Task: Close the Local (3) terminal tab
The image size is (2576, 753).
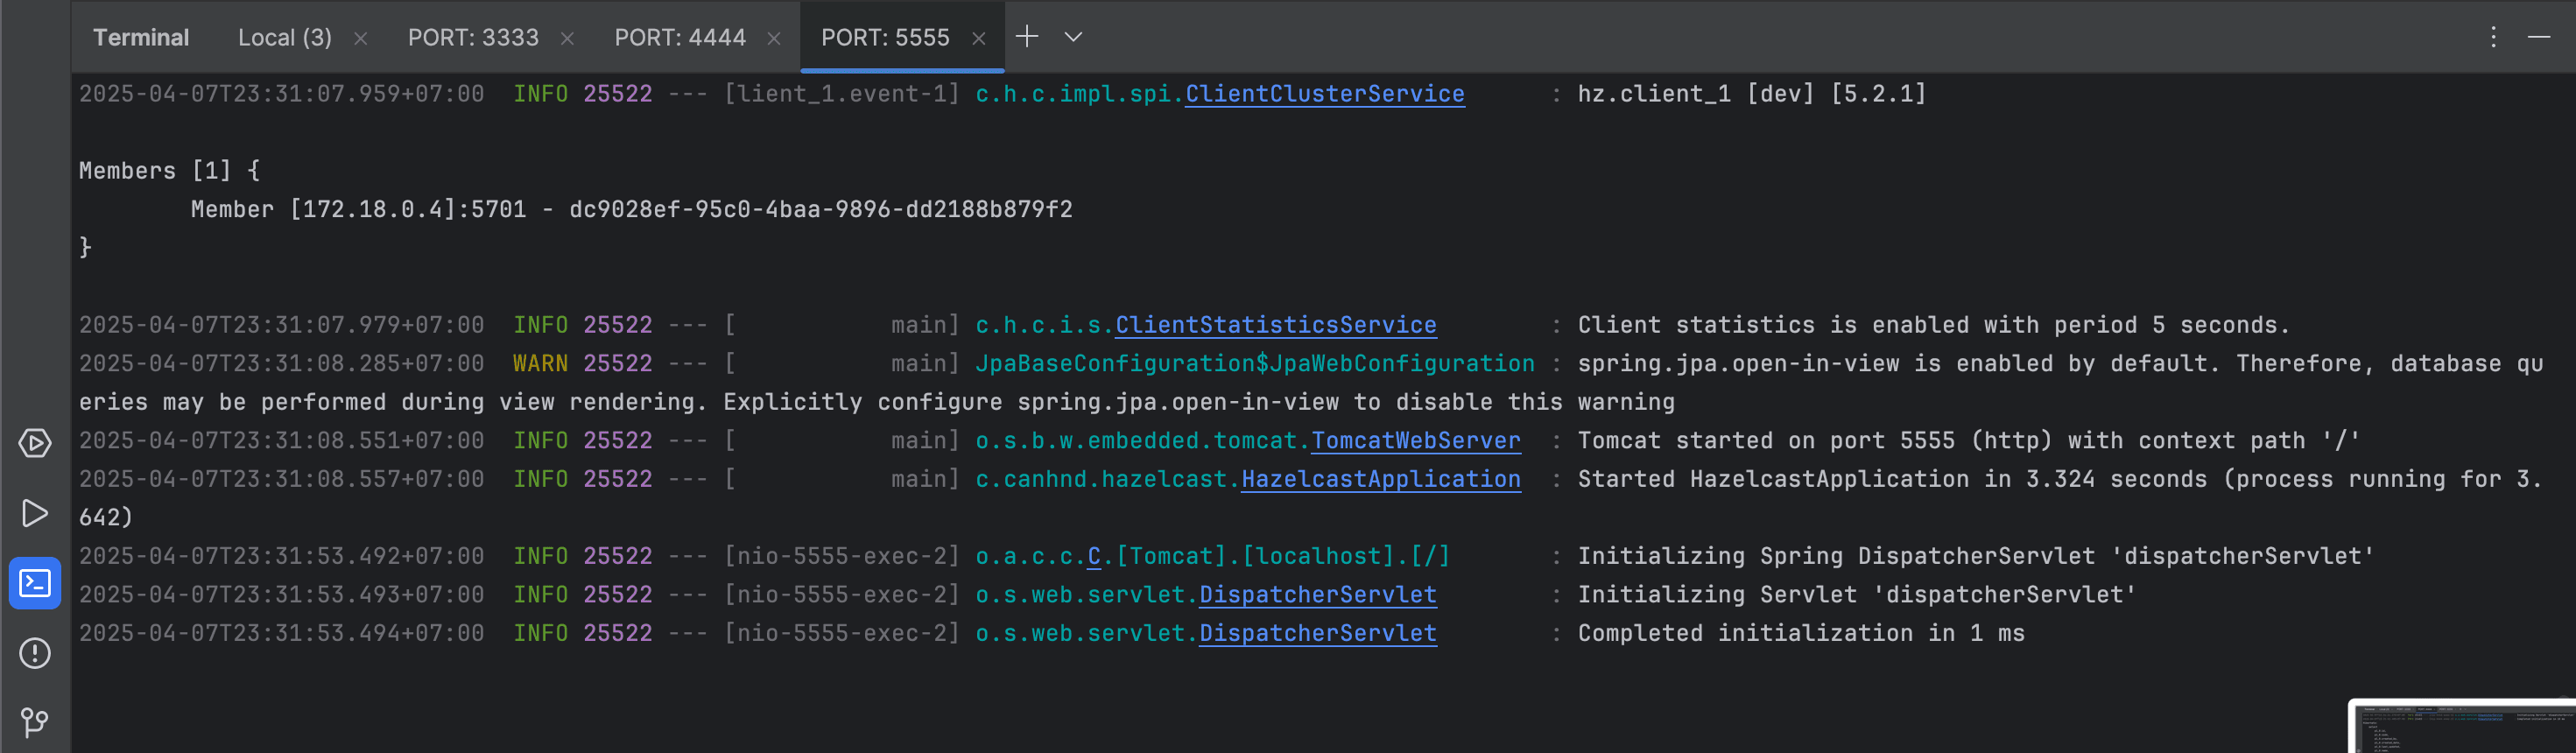Action: point(361,38)
